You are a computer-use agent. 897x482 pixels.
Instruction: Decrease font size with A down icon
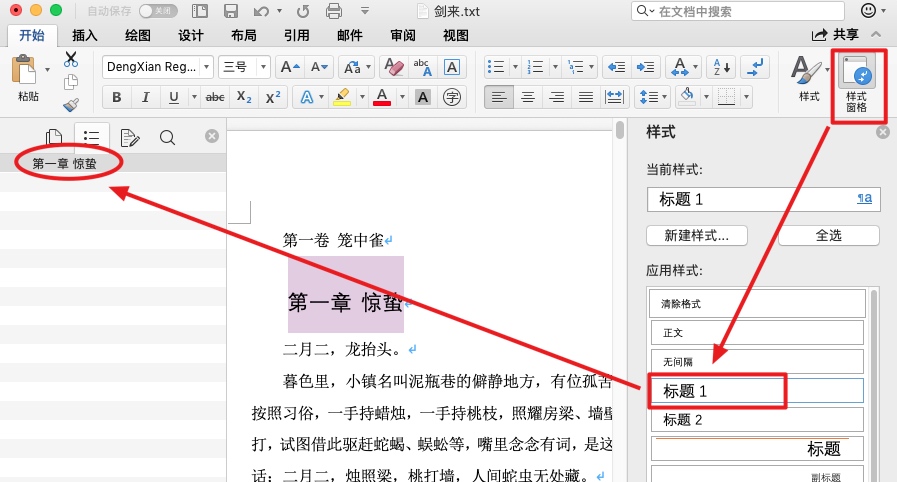click(x=319, y=67)
